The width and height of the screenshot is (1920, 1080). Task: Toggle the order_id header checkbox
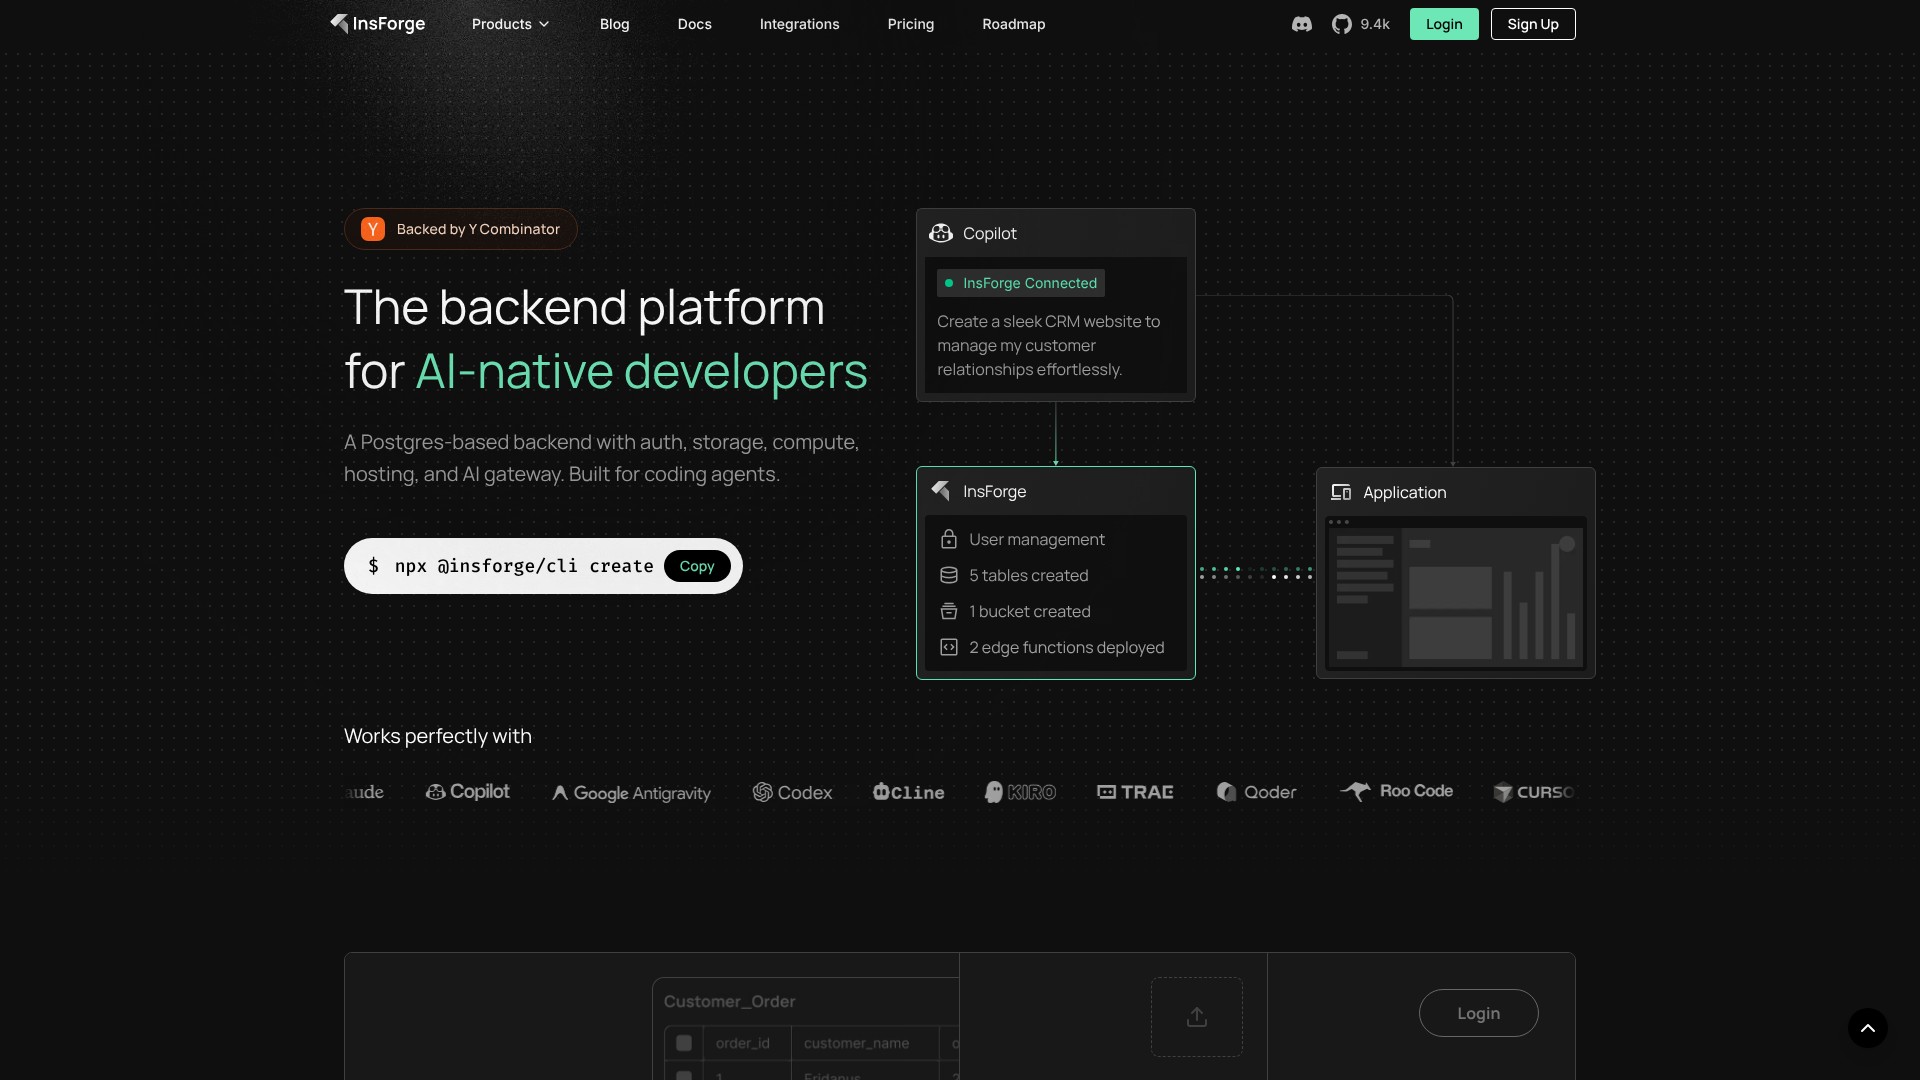click(684, 1043)
